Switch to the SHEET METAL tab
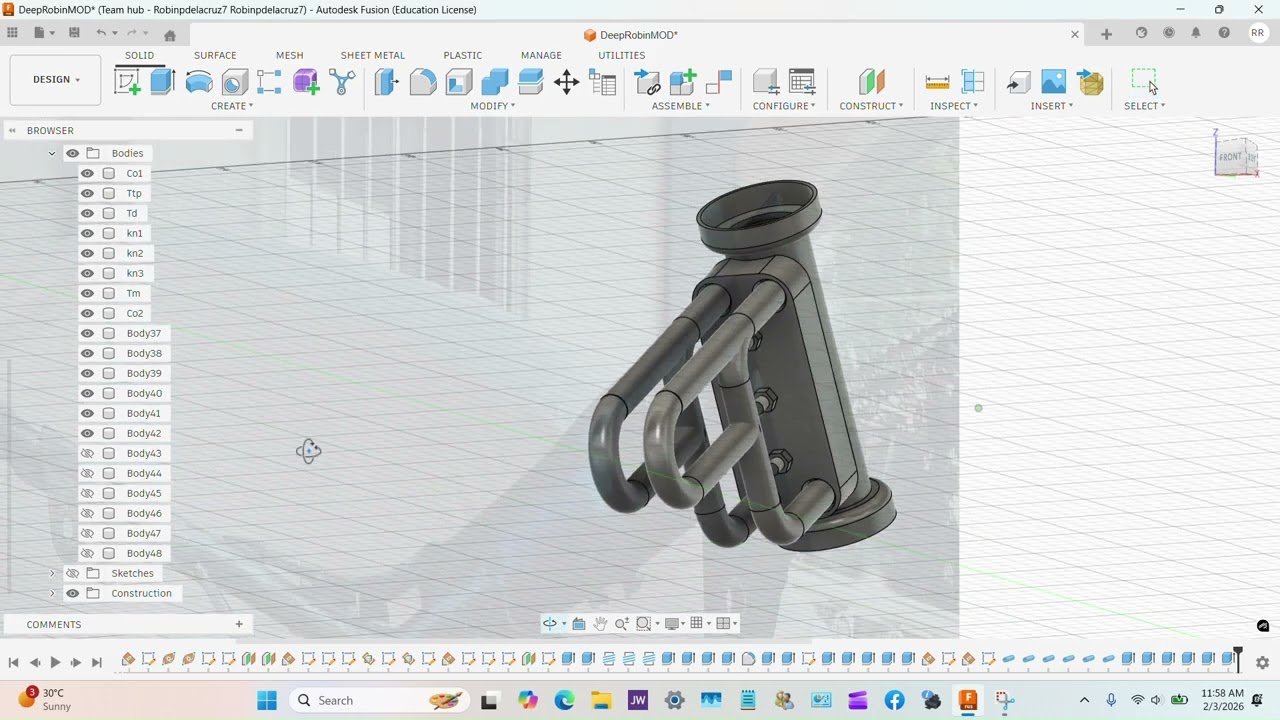This screenshot has width=1280, height=720. point(373,55)
